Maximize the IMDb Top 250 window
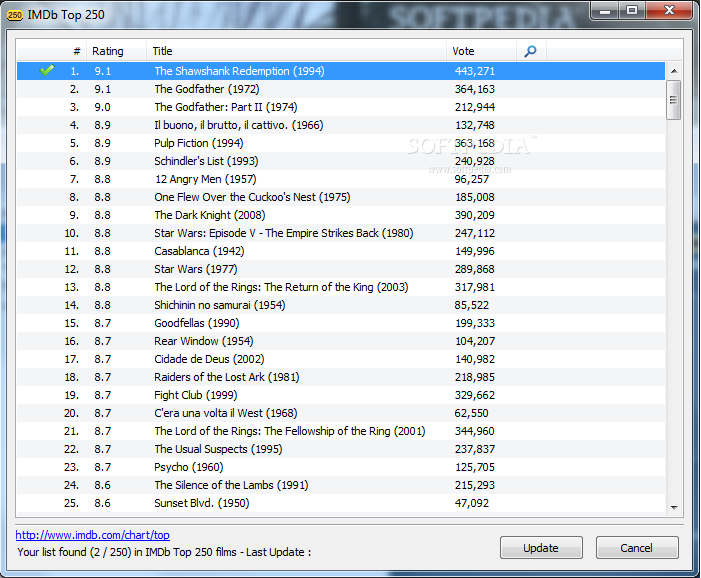The height and width of the screenshot is (578, 701). (x=632, y=11)
